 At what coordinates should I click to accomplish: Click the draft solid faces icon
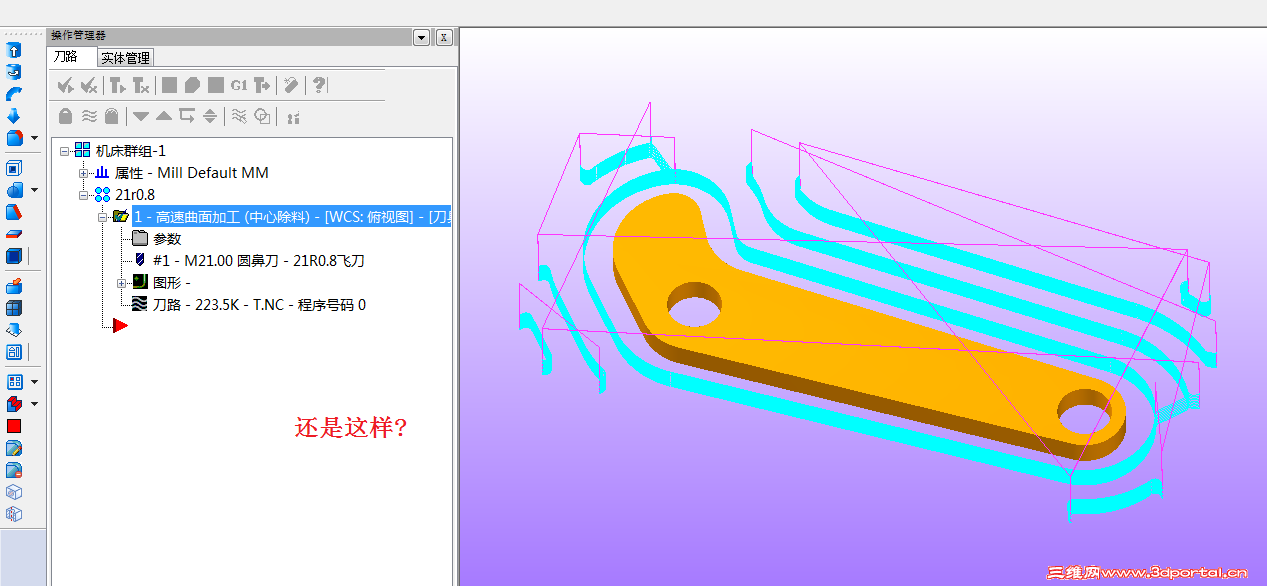click(14, 212)
